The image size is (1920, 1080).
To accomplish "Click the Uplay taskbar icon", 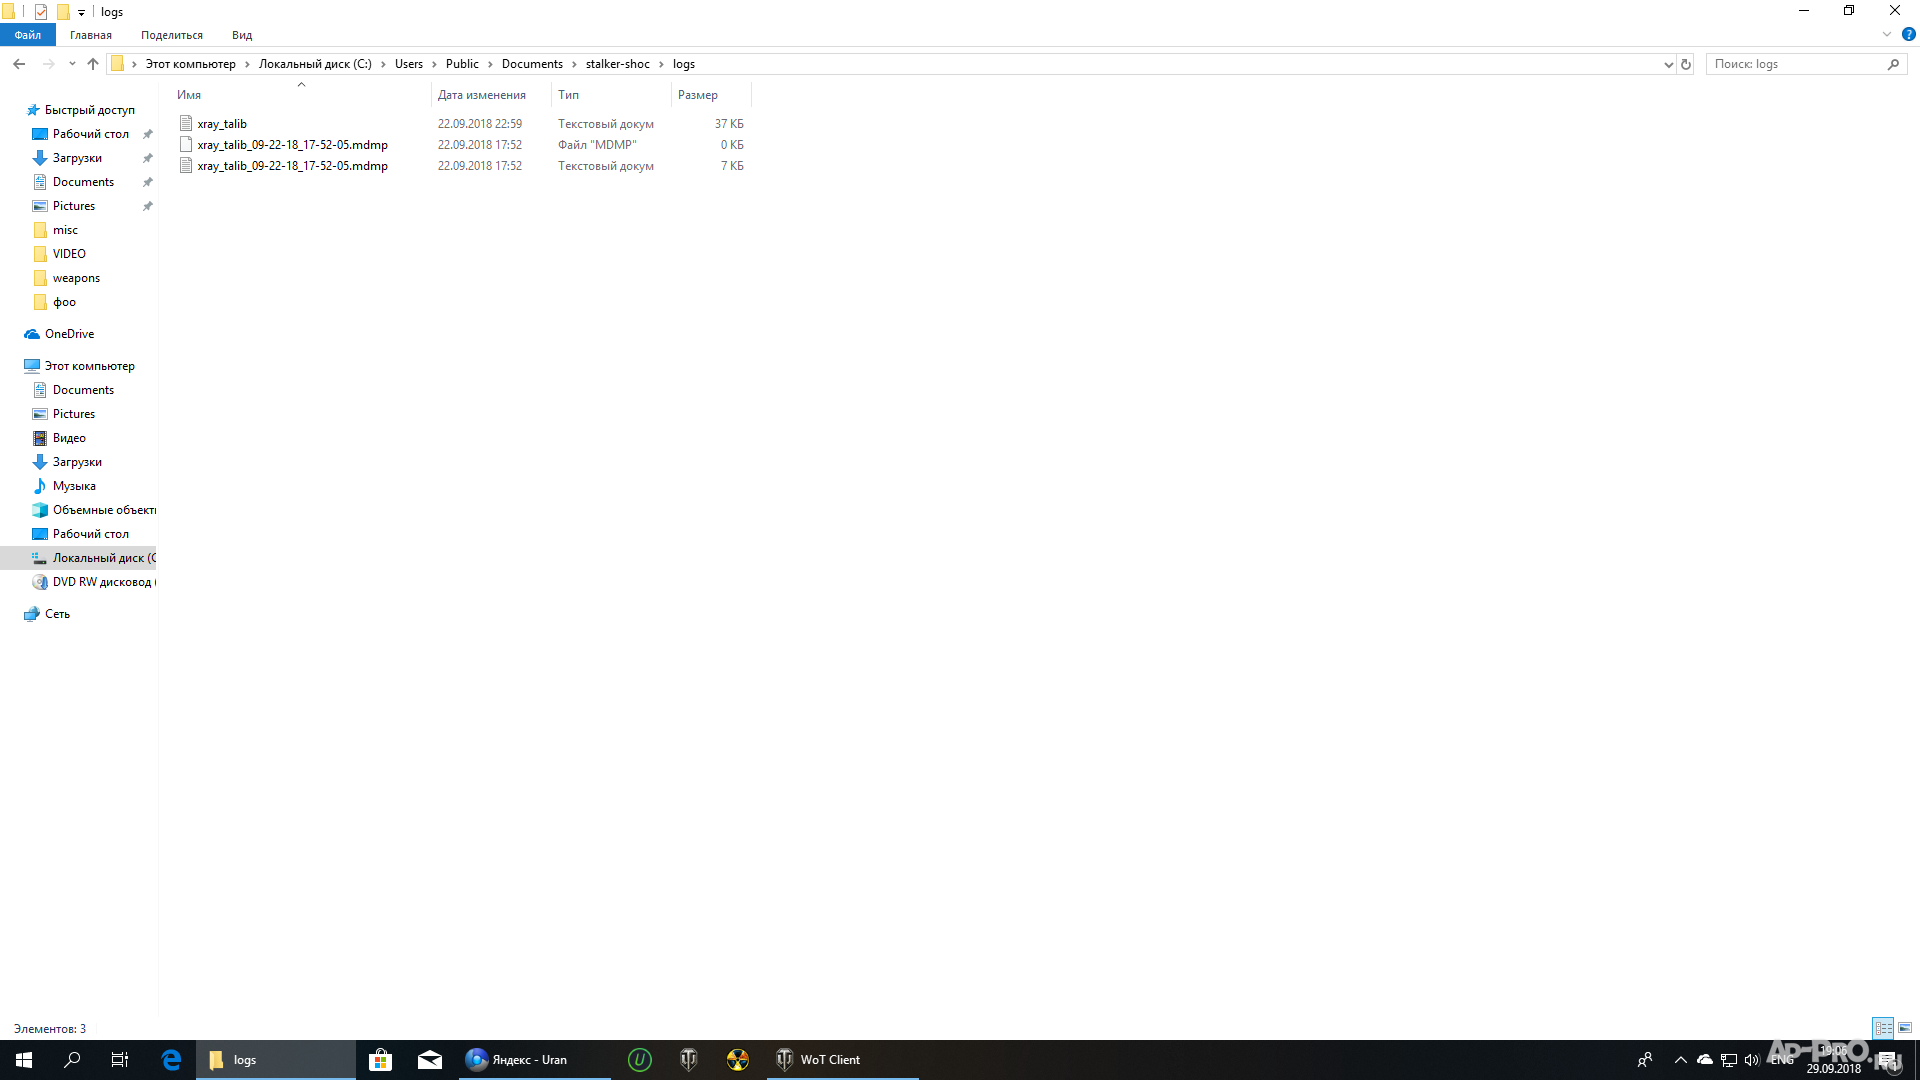I will click(640, 1059).
